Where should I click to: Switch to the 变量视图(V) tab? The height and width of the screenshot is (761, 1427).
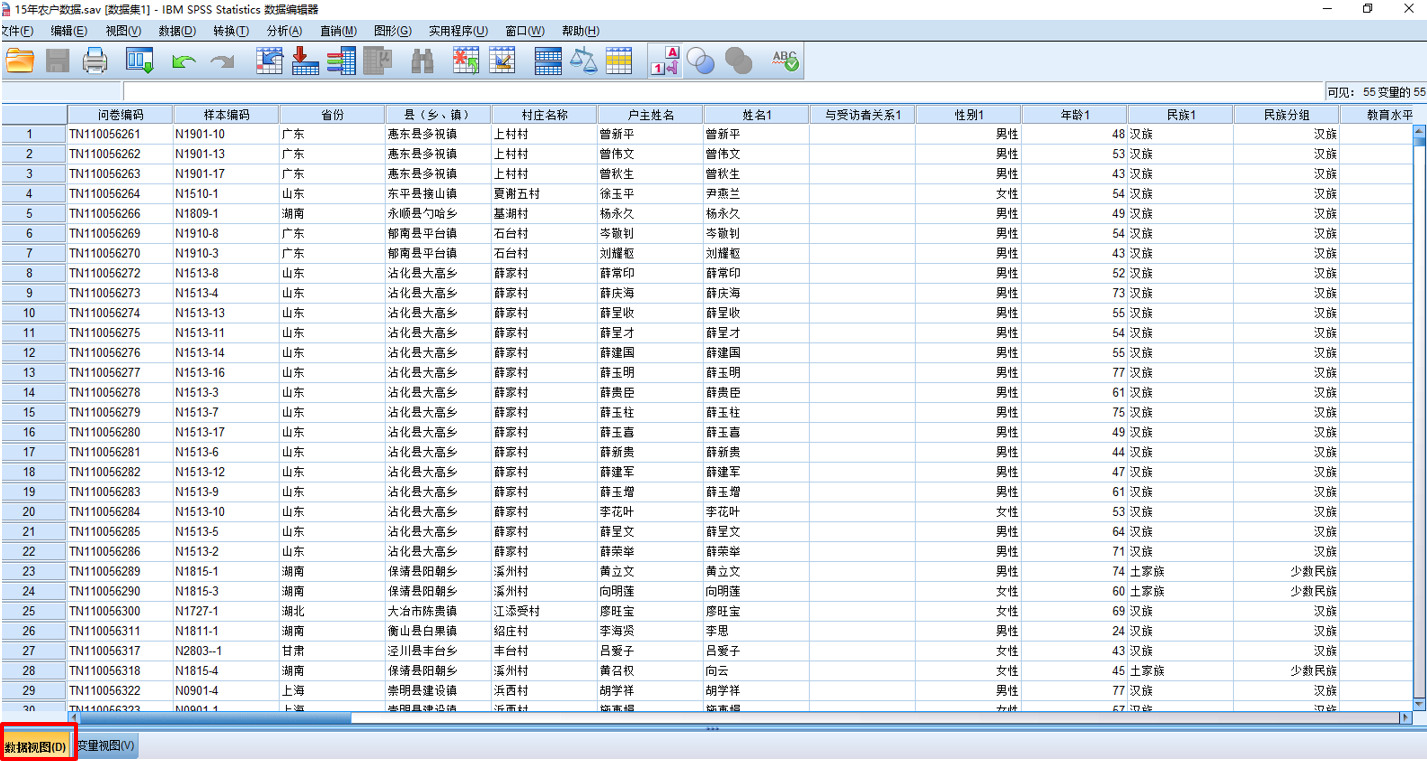pyautogui.click(x=106, y=746)
